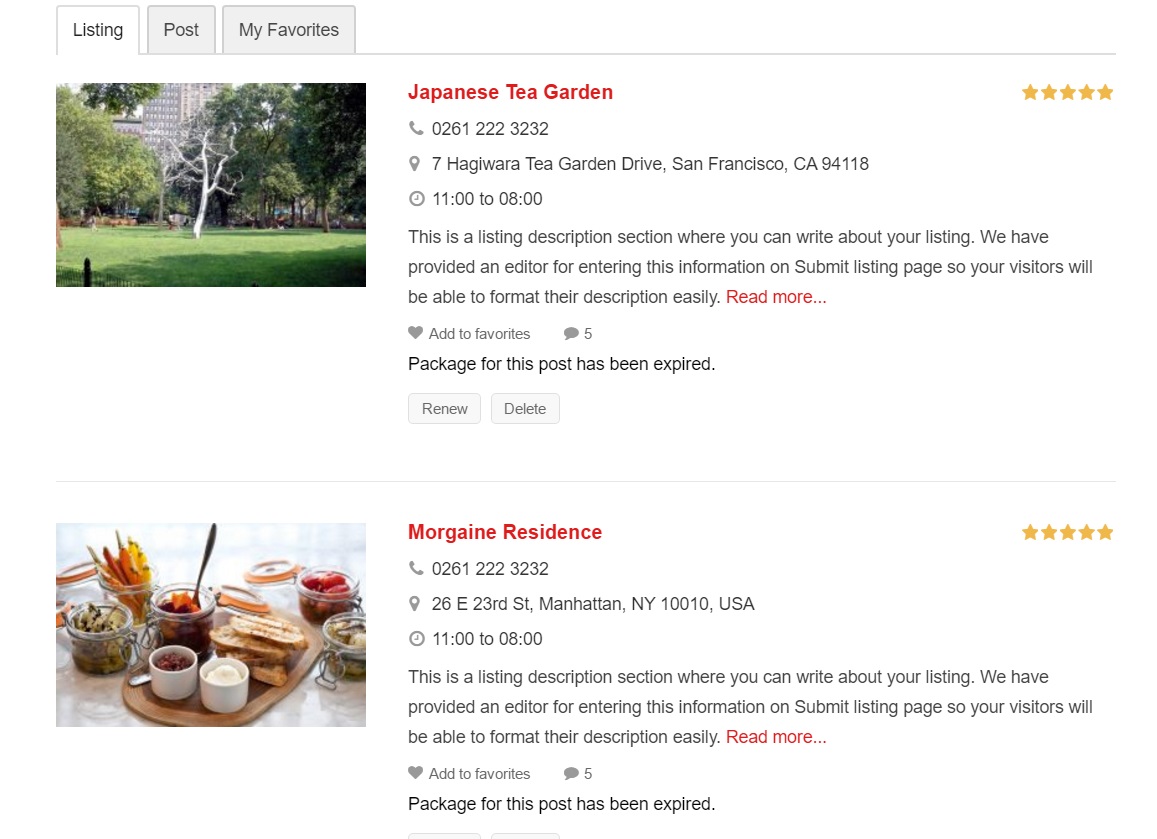The height and width of the screenshot is (839, 1157).
Task: Click the clock icon in Japanese Tea Garden
Action: 417,198
